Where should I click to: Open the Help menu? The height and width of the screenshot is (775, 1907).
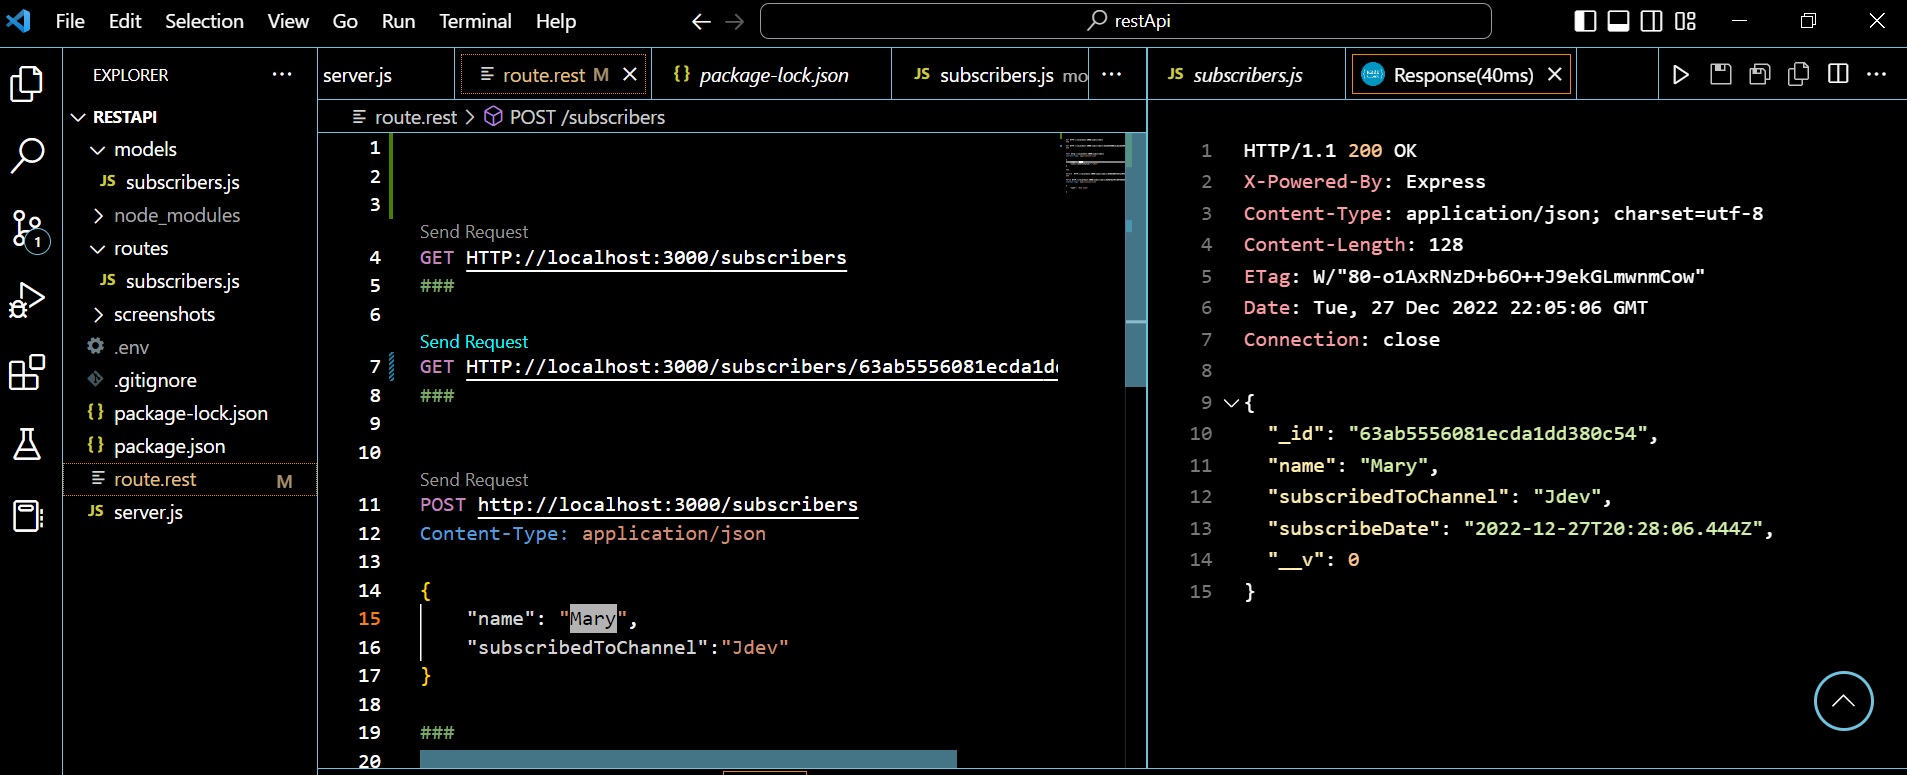click(x=556, y=21)
